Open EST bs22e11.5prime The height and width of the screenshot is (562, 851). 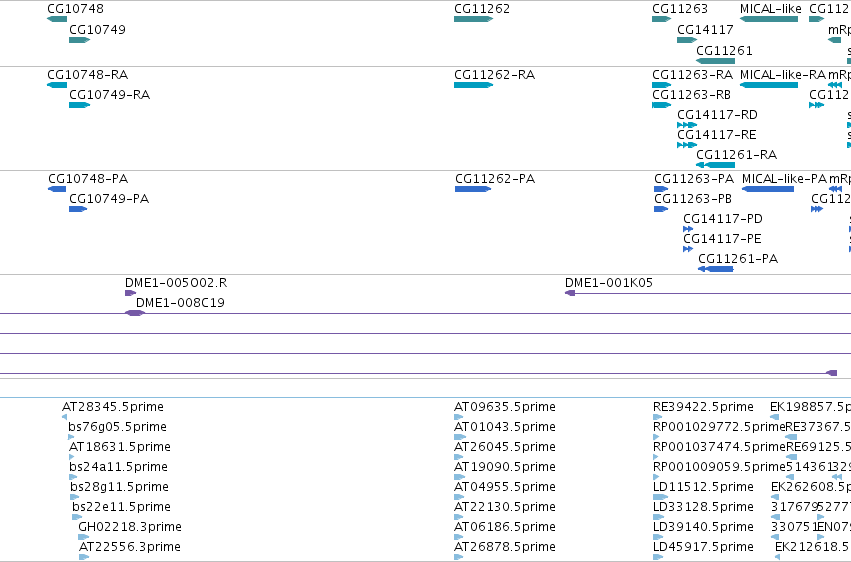(x=77, y=517)
